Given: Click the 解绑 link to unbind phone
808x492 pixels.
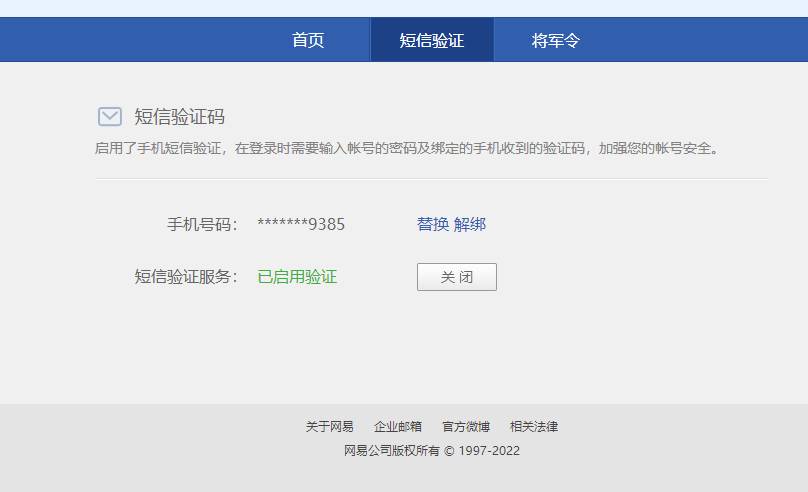Looking at the screenshot, I should (x=470, y=224).
